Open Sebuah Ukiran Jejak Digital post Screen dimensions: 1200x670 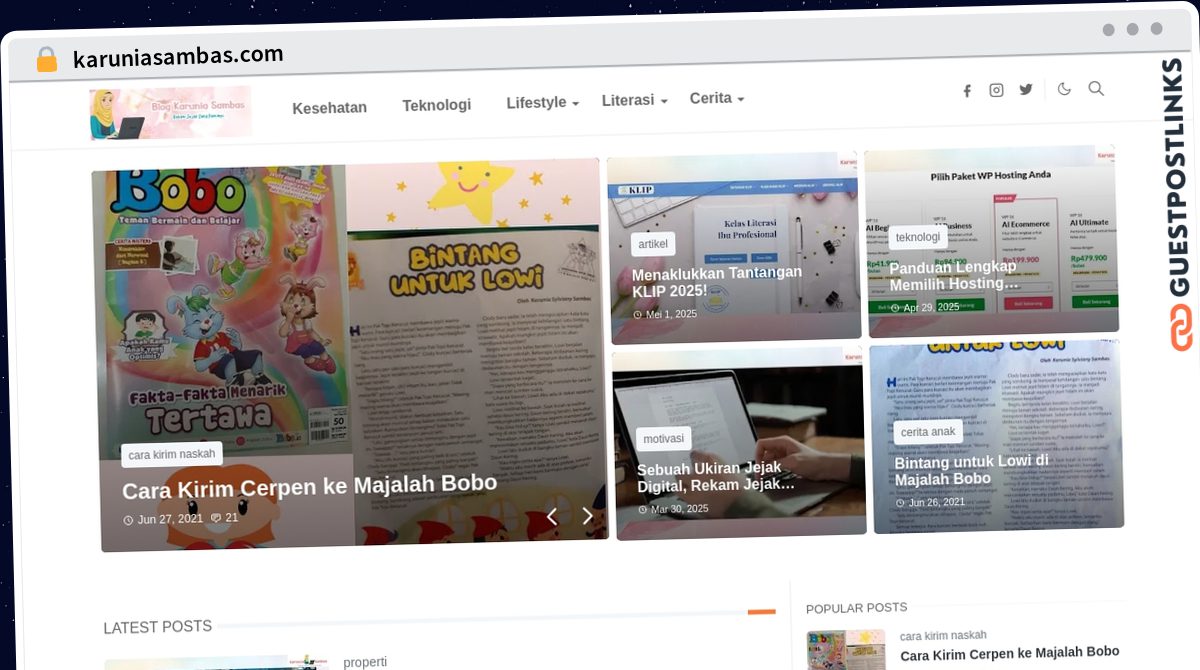click(x=717, y=477)
